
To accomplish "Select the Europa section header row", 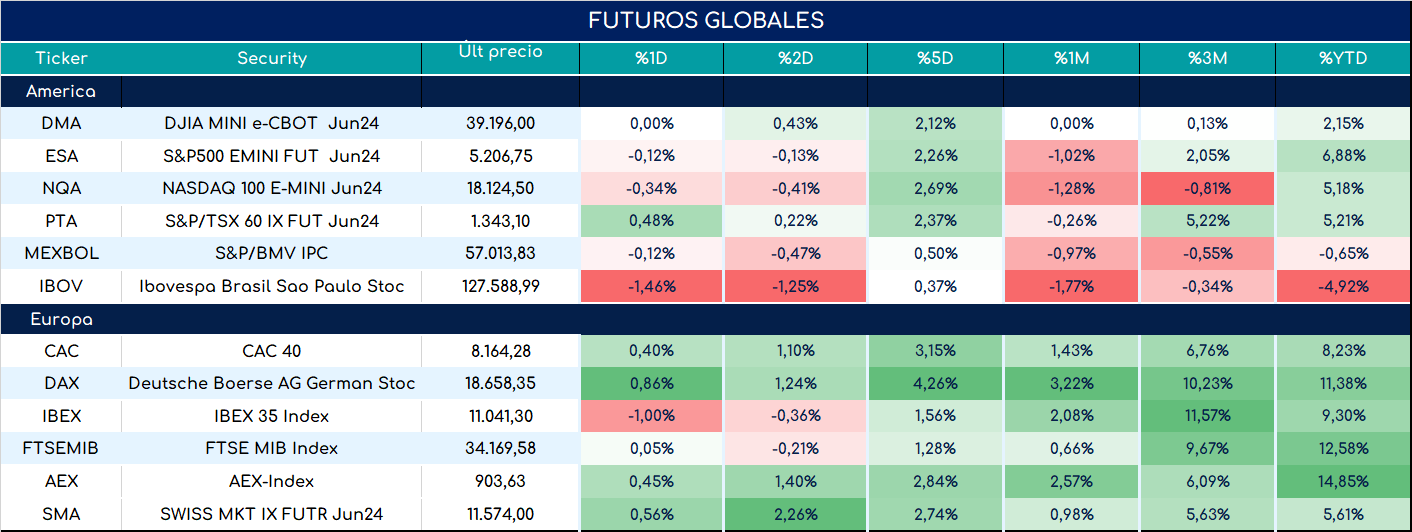I will coord(706,320).
